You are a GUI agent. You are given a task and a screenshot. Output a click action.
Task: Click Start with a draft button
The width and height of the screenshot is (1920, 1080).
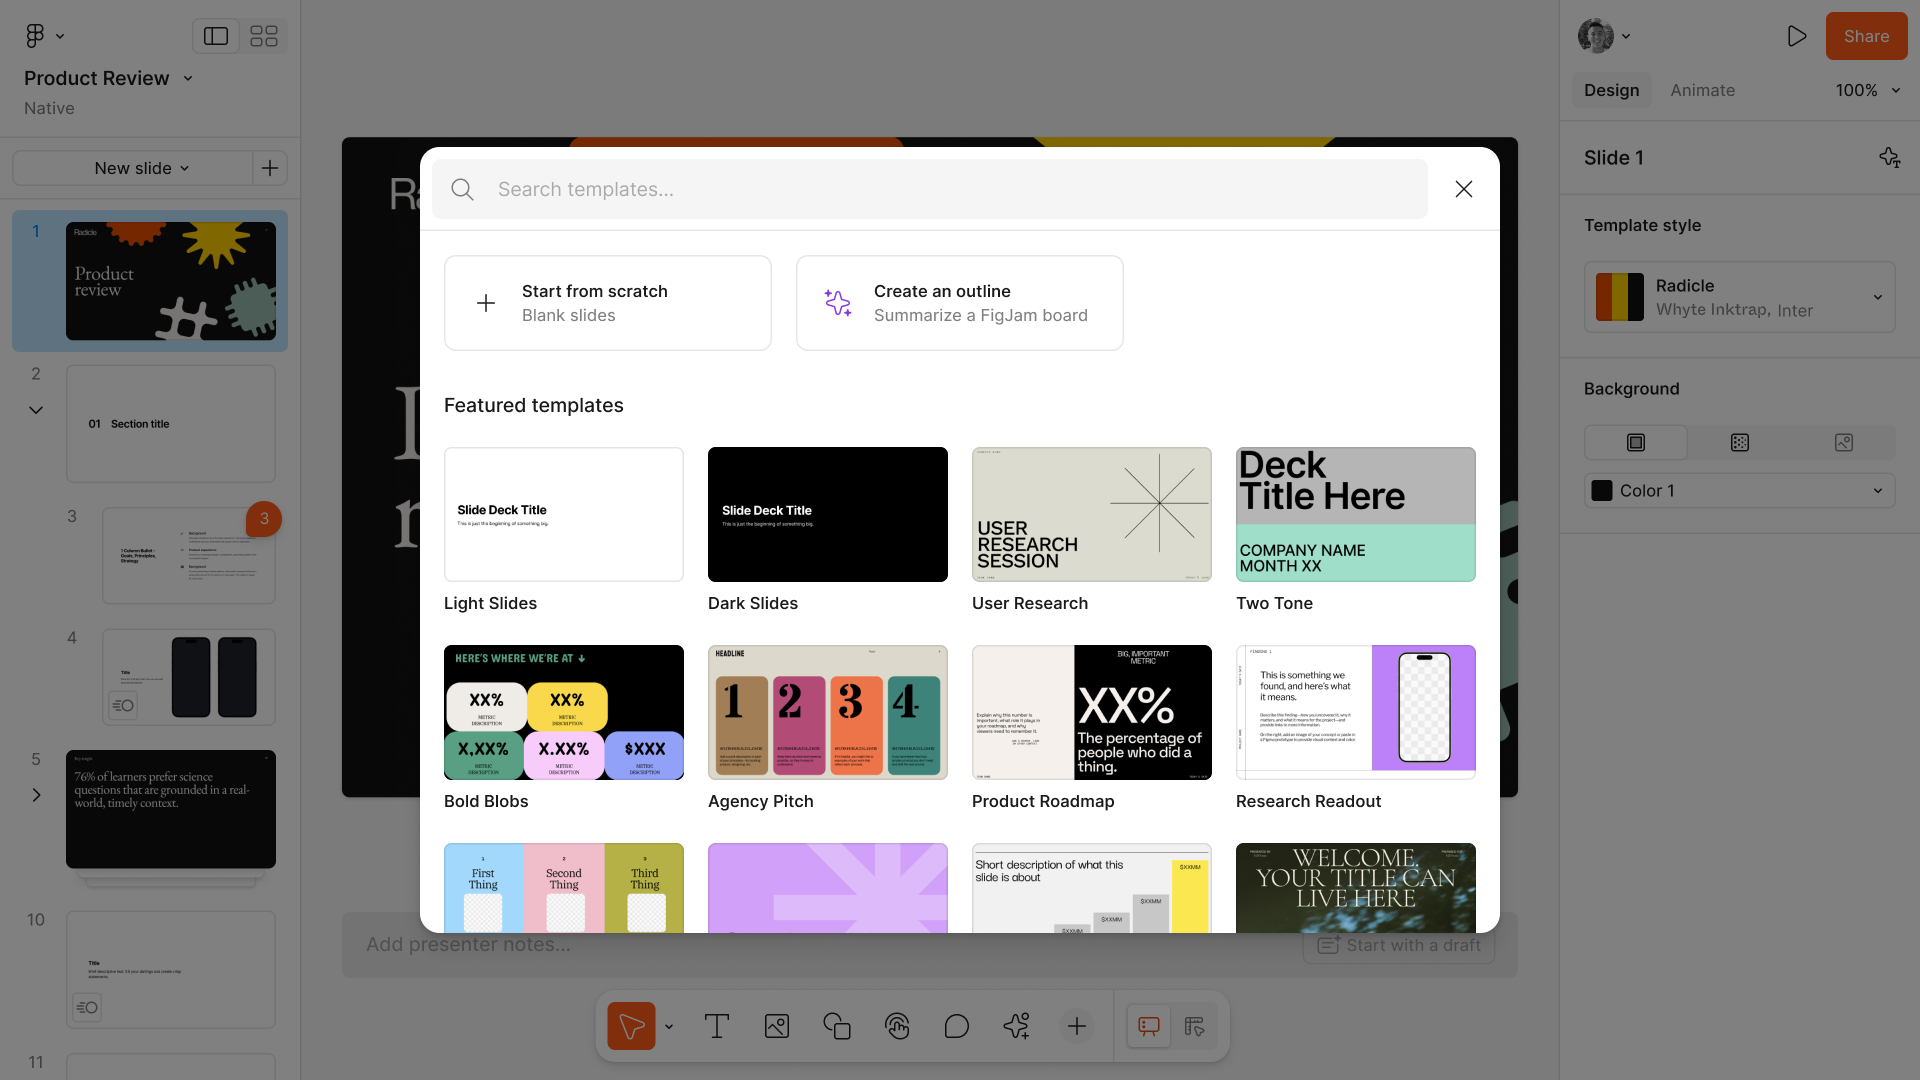click(1399, 946)
